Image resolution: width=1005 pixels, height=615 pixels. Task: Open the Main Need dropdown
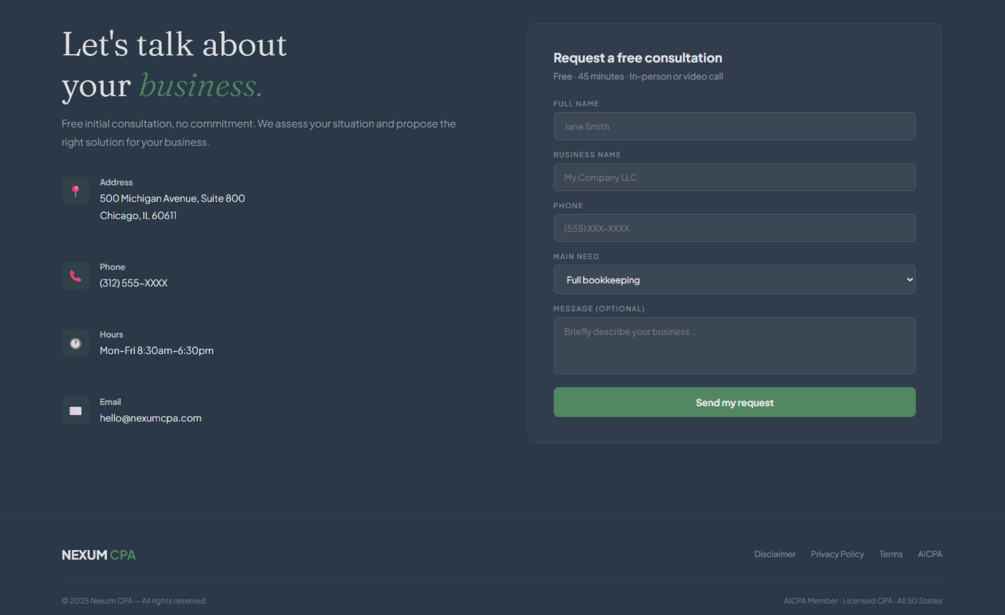point(735,280)
